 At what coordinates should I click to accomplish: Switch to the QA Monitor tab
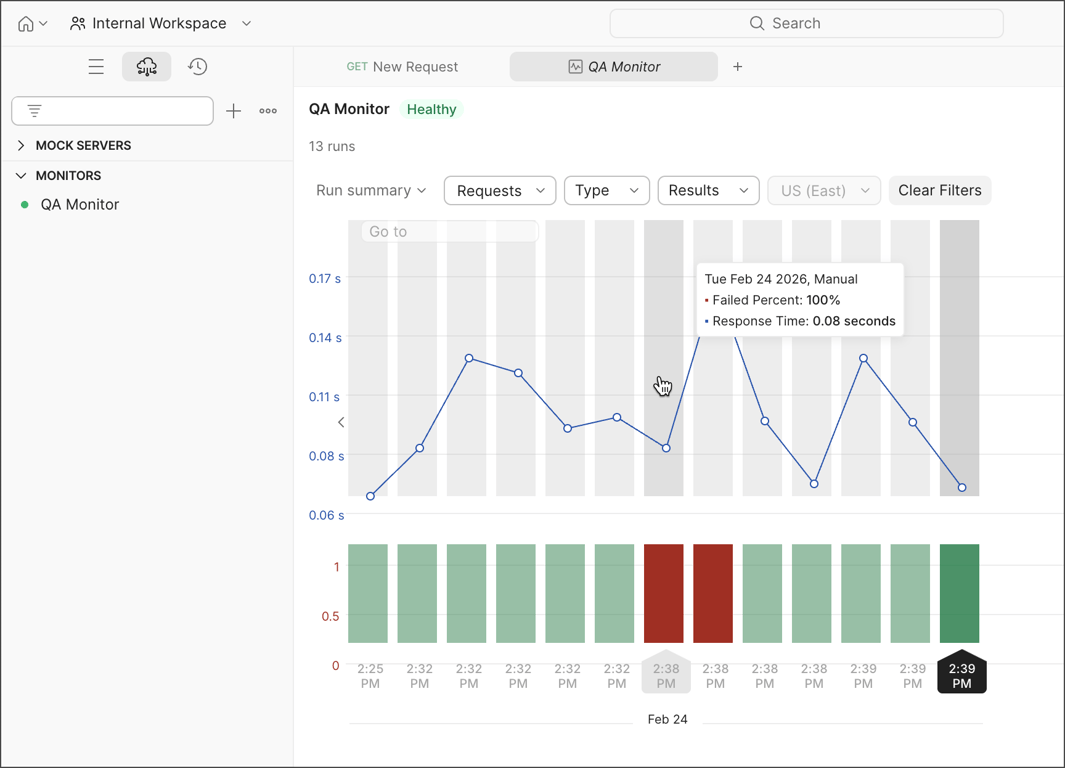point(613,66)
